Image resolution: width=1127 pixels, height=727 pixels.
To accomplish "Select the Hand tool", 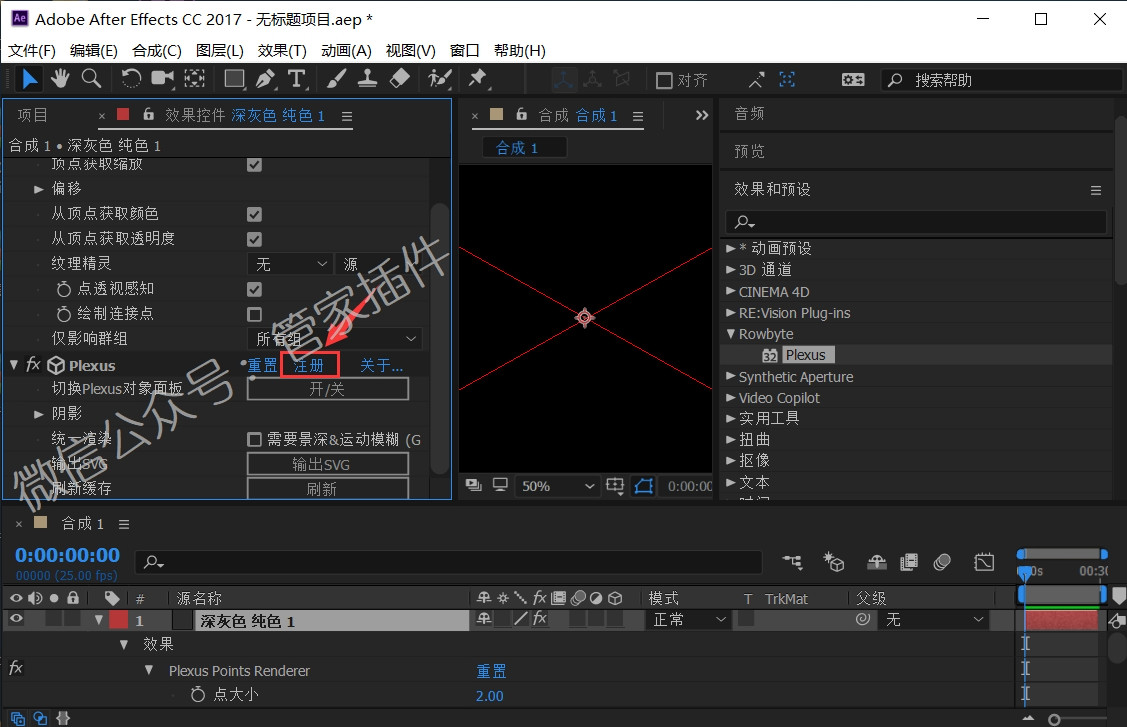I will [60, 78].
